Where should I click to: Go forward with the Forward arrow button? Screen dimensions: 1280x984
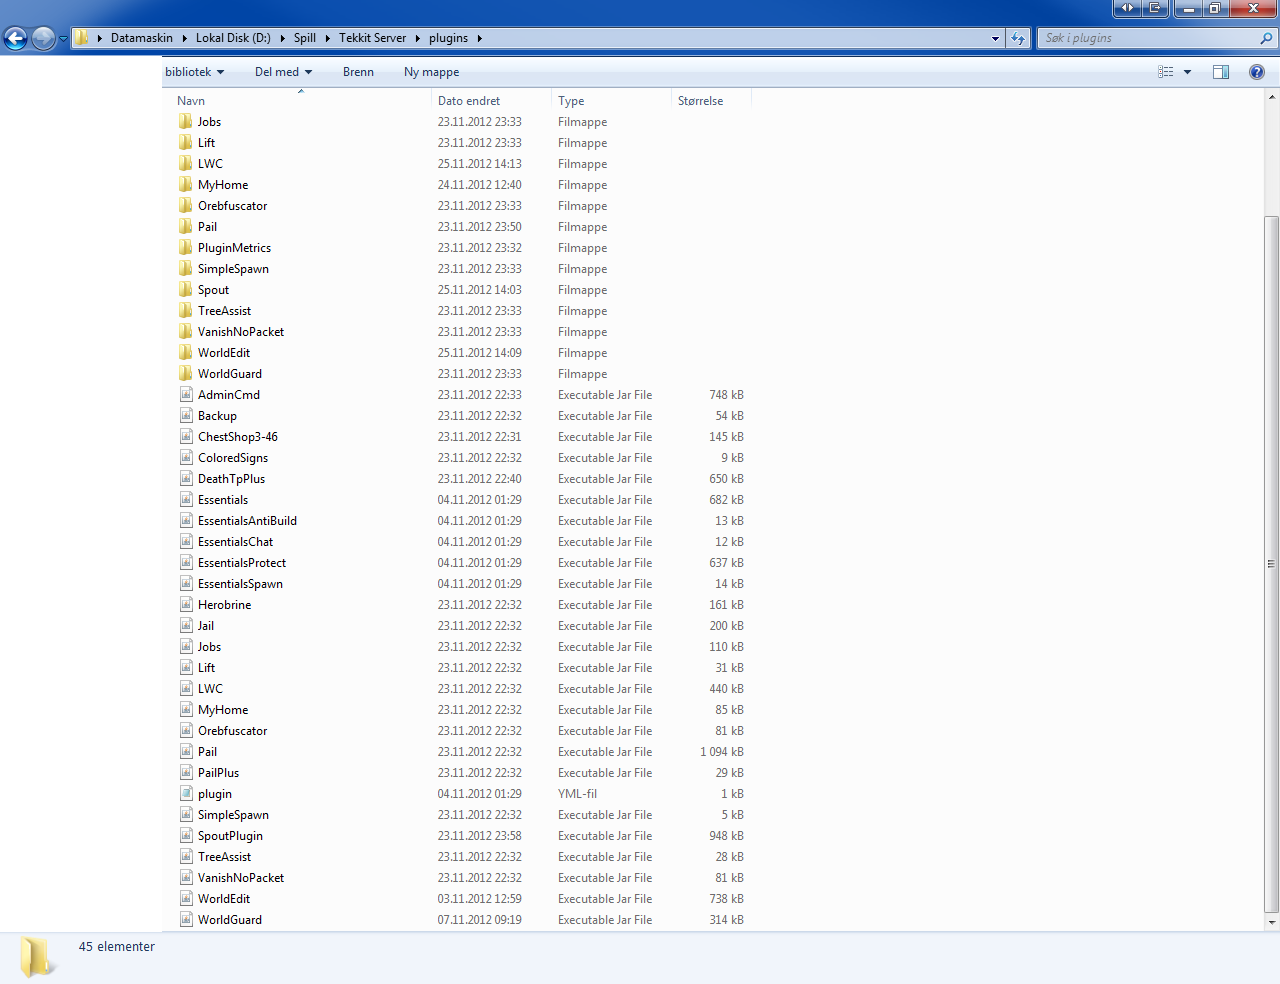(43, 38)
